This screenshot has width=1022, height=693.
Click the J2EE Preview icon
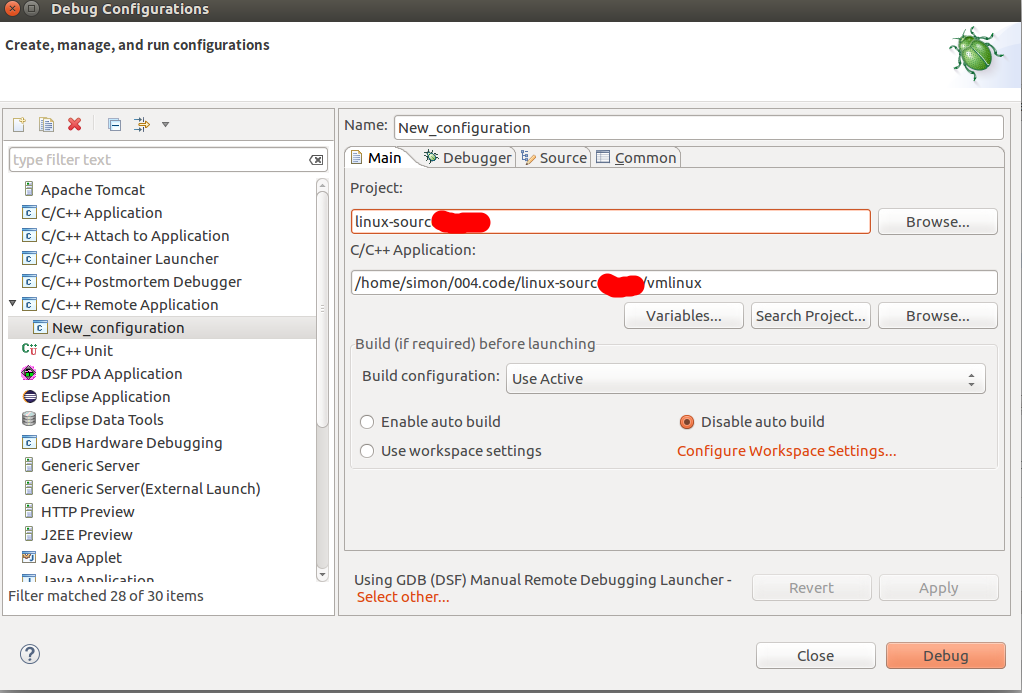[29, 535]
